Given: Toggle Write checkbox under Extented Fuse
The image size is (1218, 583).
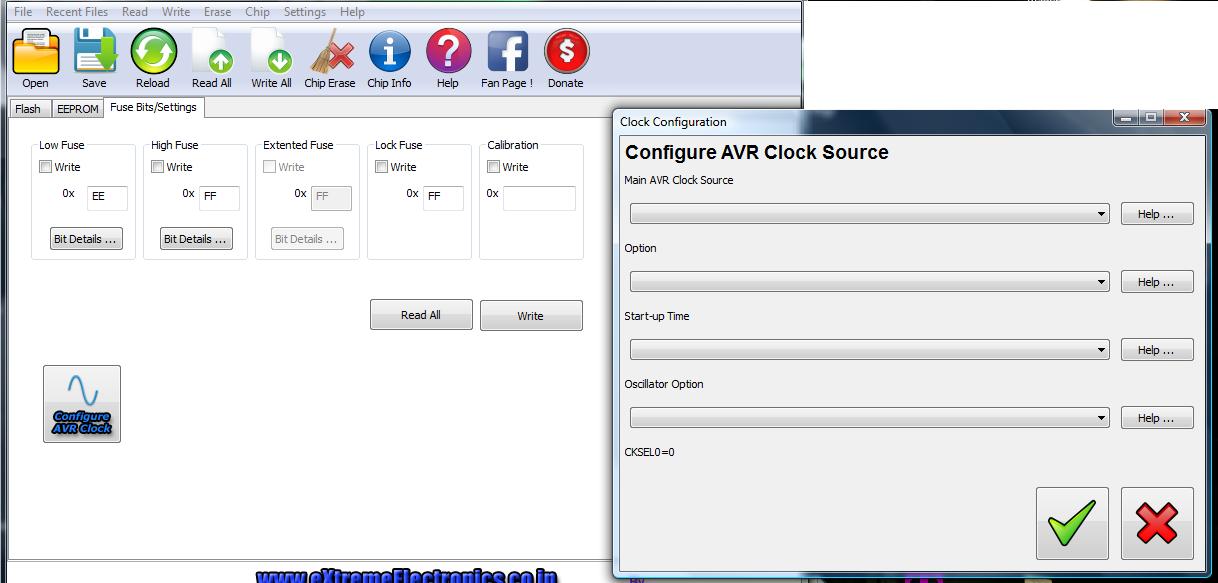Looking at the screenshot, I should click(270, 167).
